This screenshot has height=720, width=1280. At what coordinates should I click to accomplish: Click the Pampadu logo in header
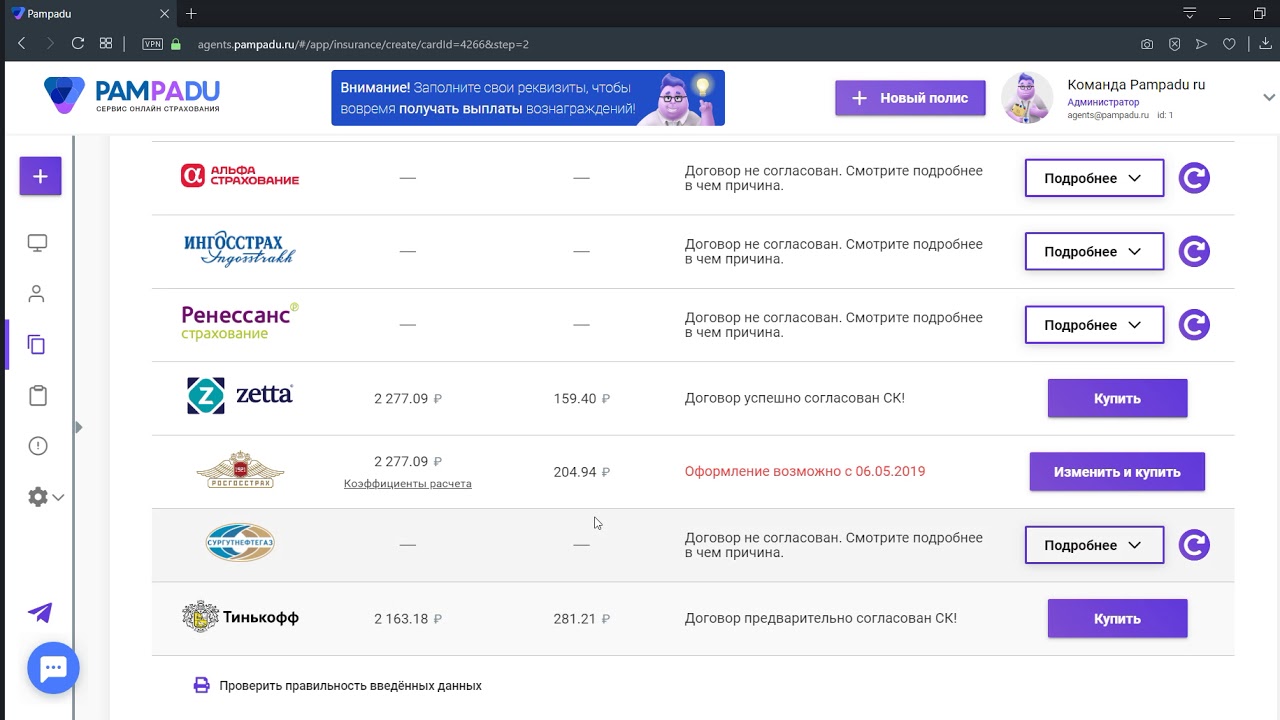point(132,96)
